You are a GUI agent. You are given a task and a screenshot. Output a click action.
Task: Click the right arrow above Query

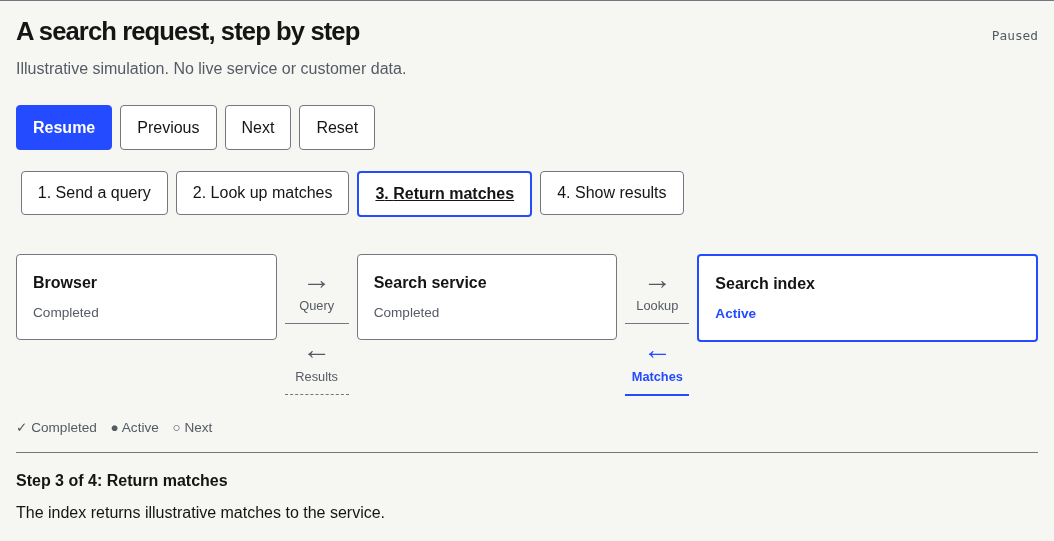317,284
